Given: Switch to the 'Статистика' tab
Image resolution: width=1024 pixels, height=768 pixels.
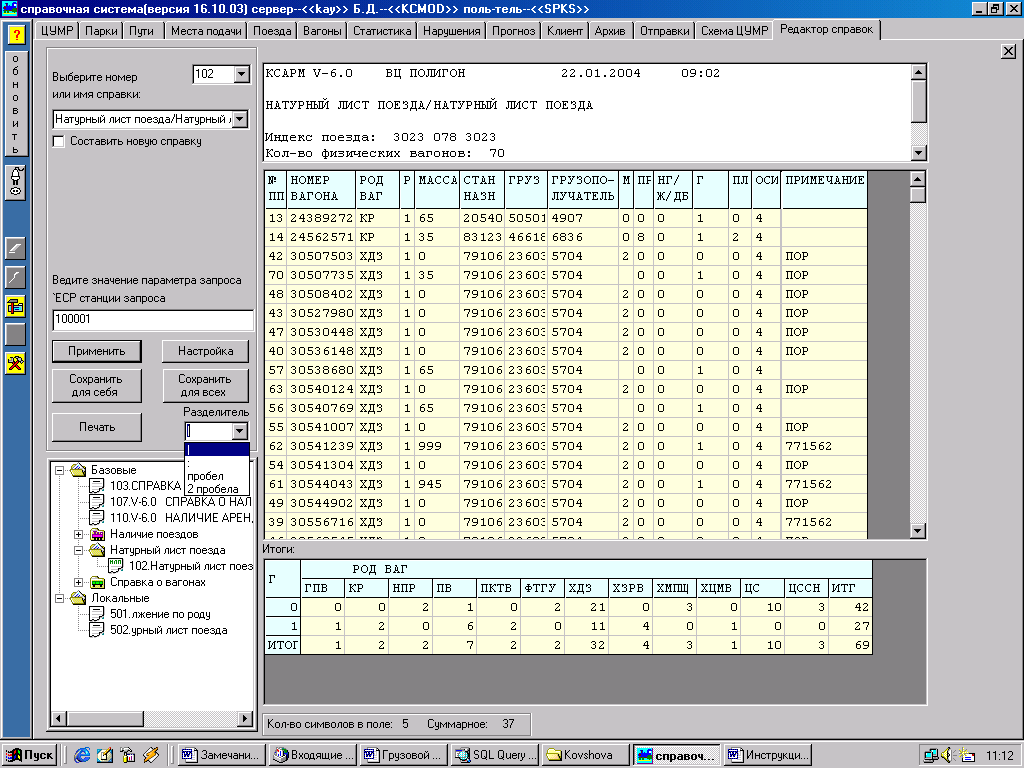Looking at the screenshot, I should click(x=382, y=31).
